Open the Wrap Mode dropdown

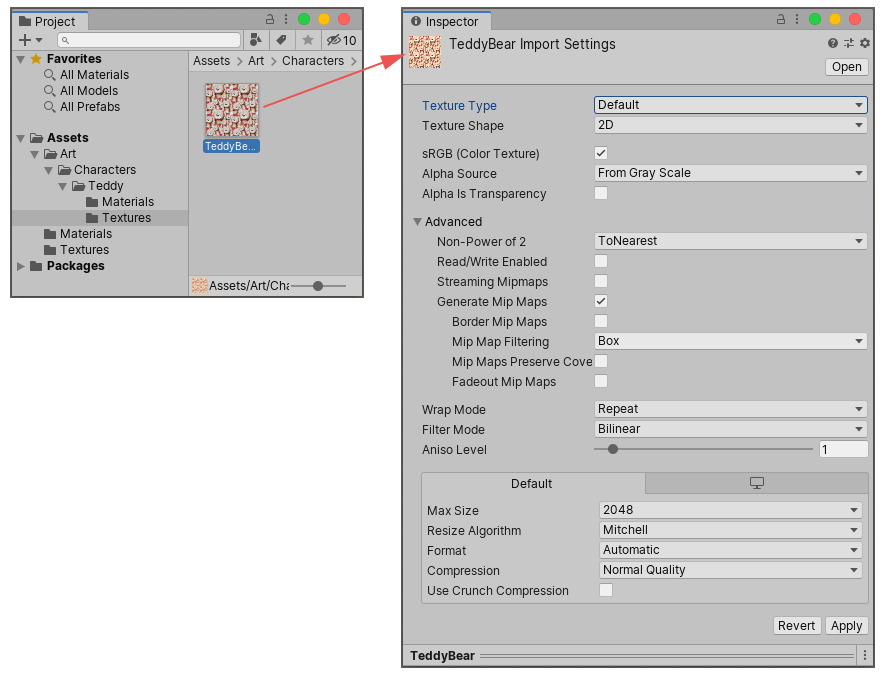coord(730,409)
